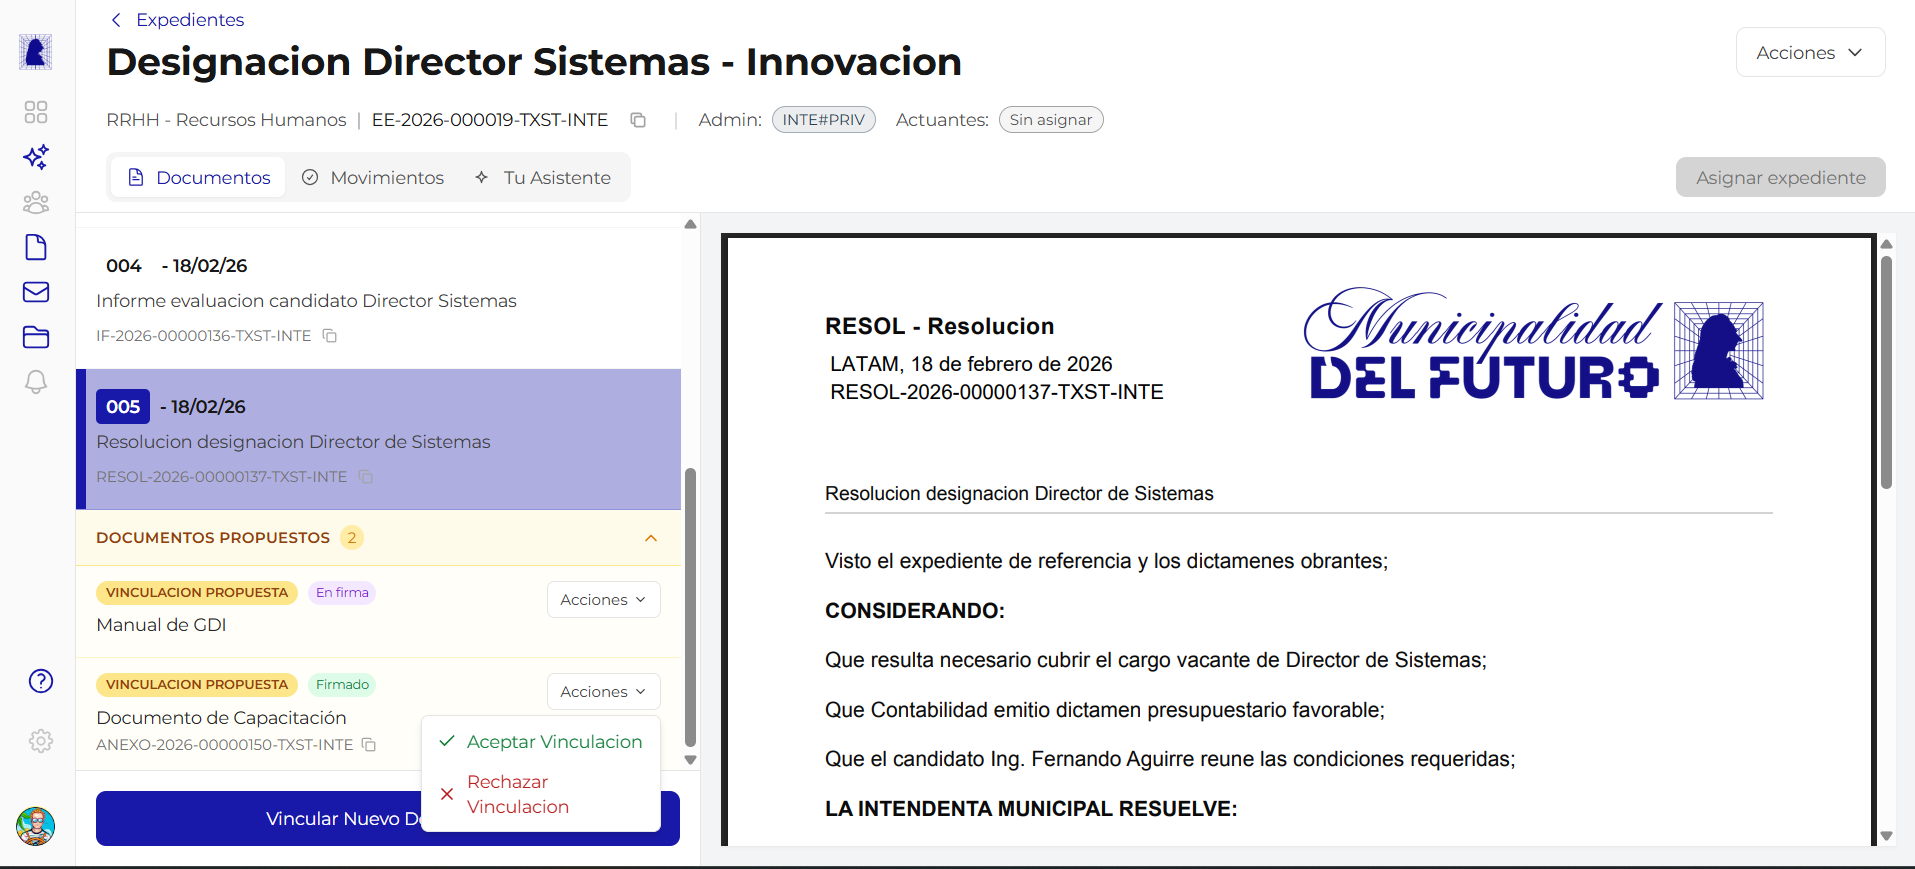This screenshot has height=869, width=1915.
Task: Open the folder icon in sidebar
Action: pos(36,337)
